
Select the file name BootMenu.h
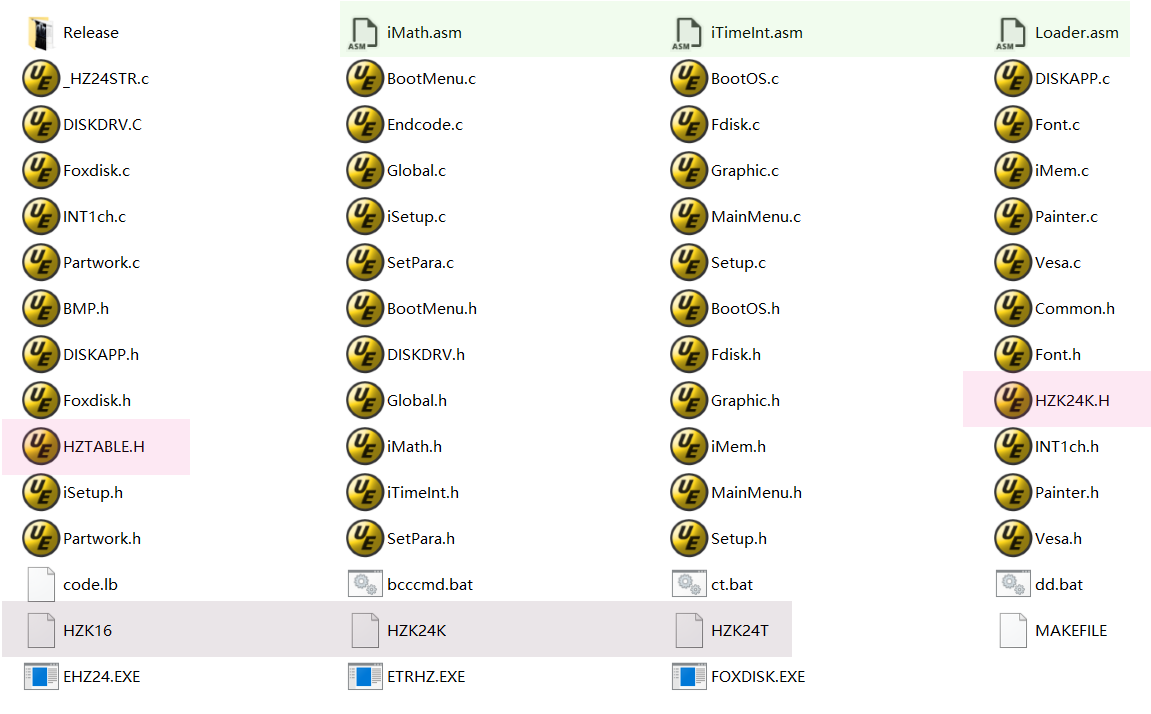point(432,309)
